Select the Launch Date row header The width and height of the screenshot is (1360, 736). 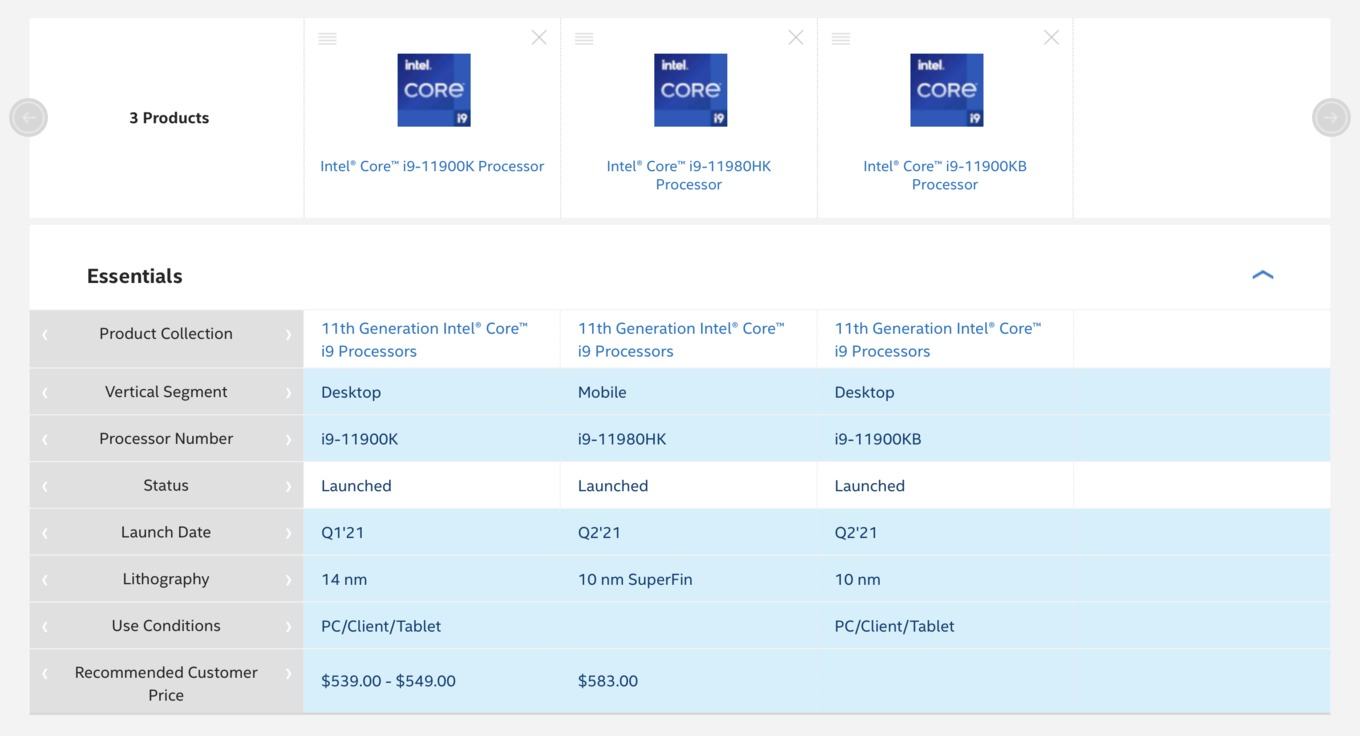[x=166, y=532]
